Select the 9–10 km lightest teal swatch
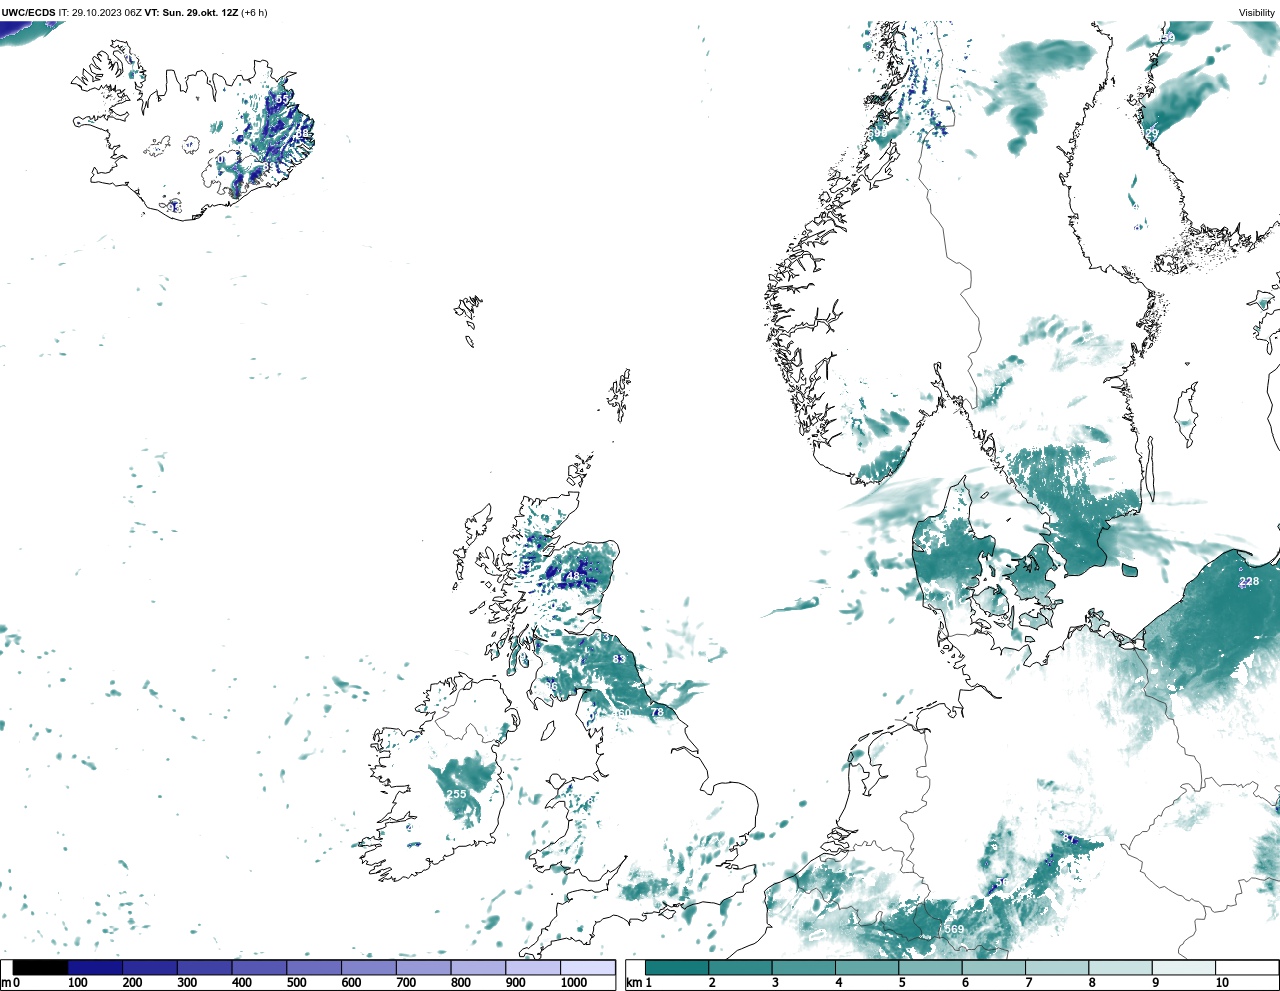1280x991 pixels. pos(1183,968)
